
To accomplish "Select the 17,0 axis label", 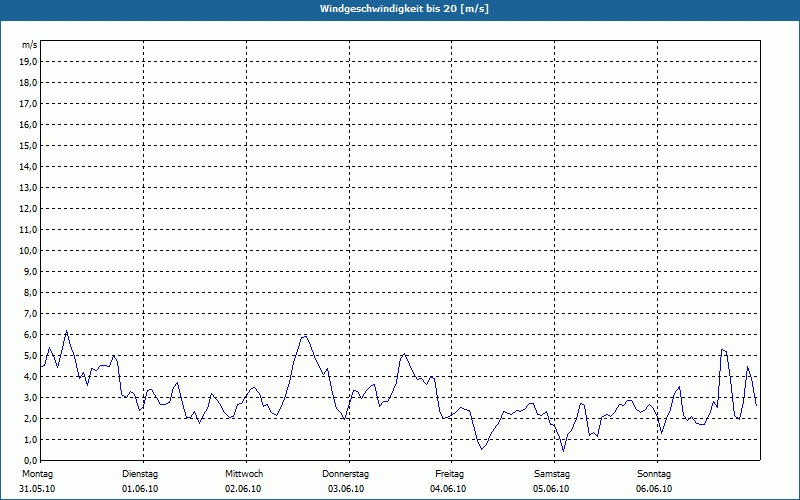I will [29, 104].
